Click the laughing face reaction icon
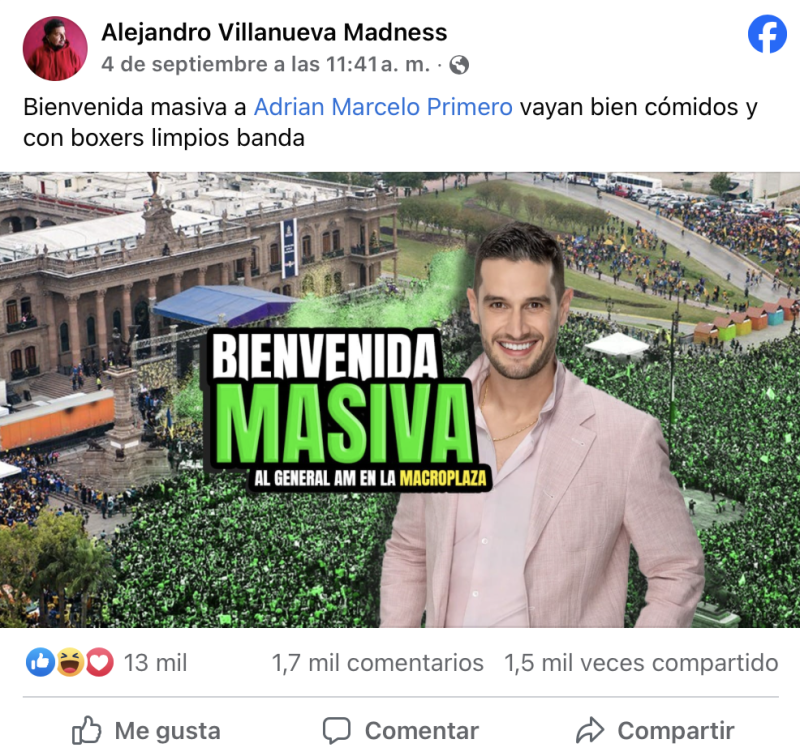Viewport: 800px width, 752px height. click(70, 662)
